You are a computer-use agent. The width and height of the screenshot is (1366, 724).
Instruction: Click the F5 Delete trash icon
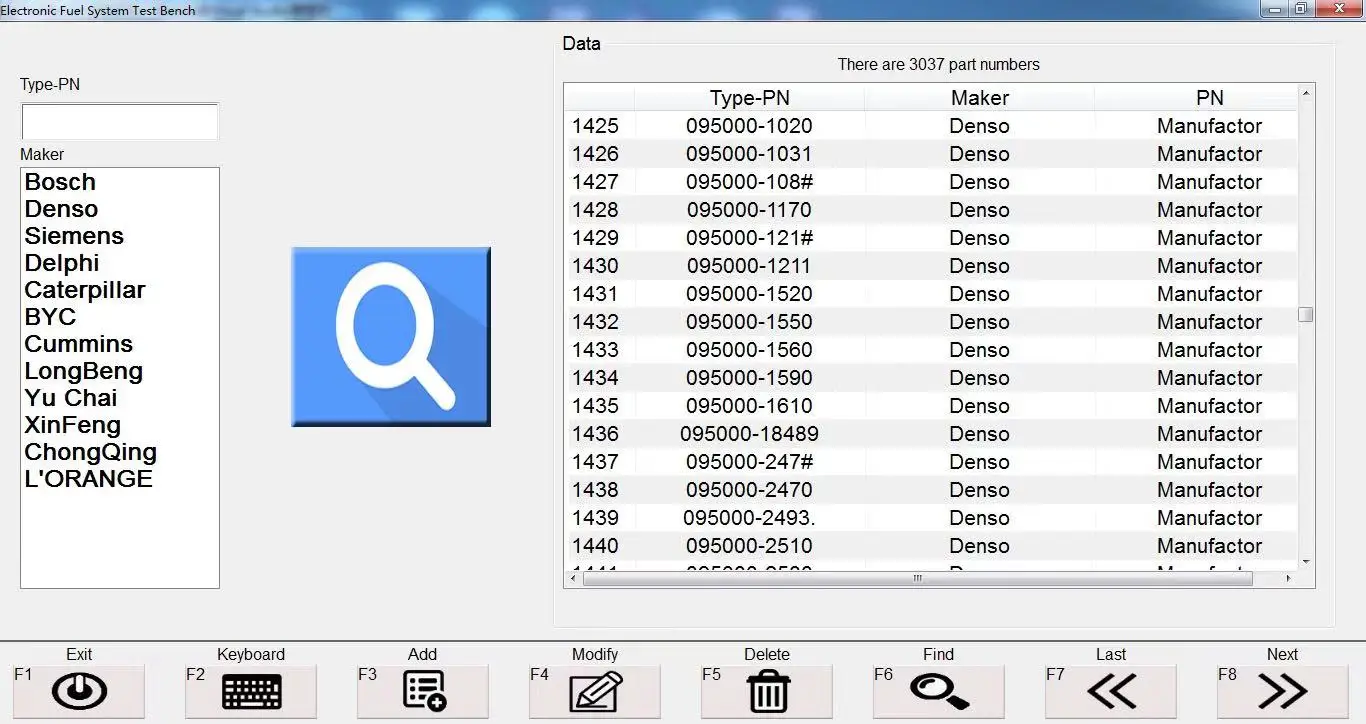tap(768, 691)
